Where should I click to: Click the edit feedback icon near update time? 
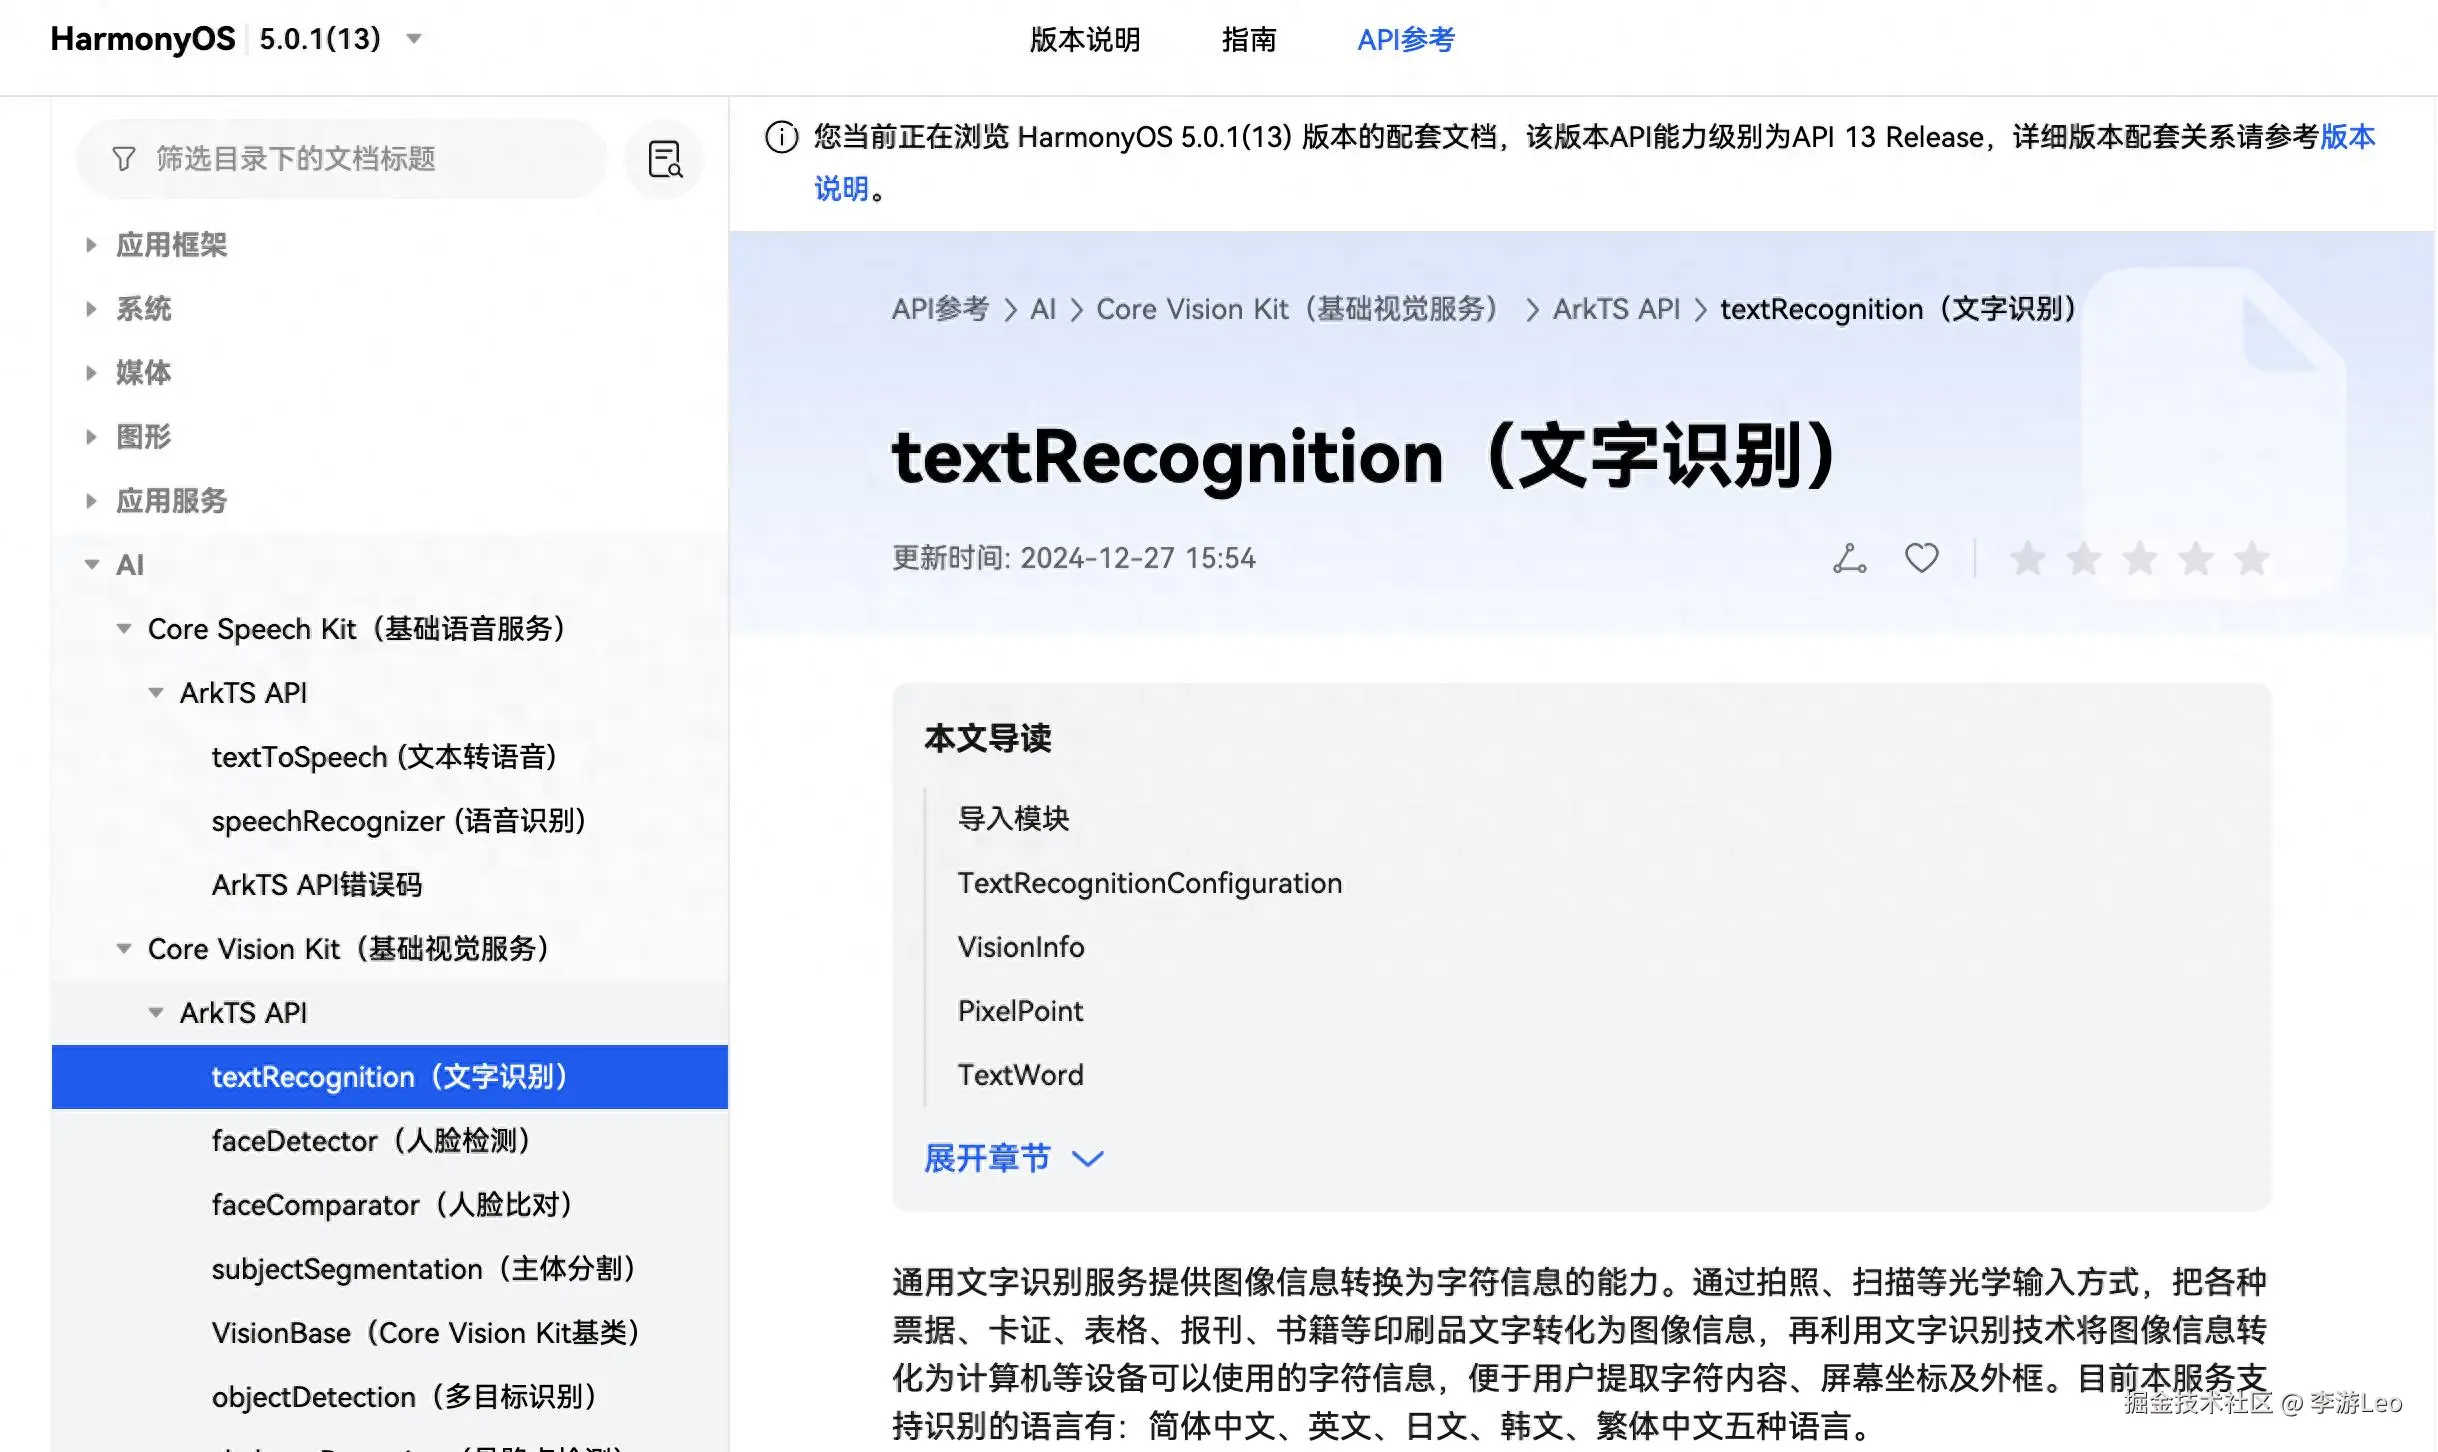(x=1850, y=558)
